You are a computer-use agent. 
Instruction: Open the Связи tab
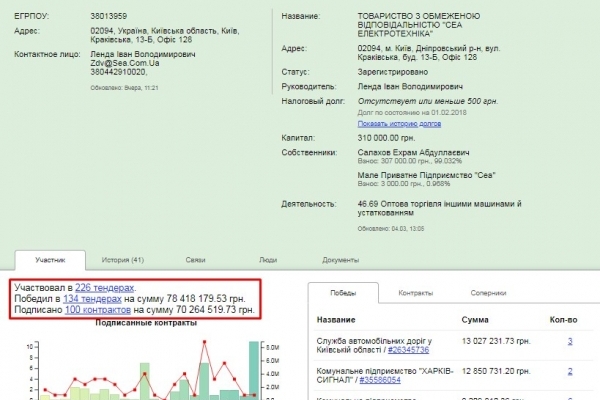[194, 260]
